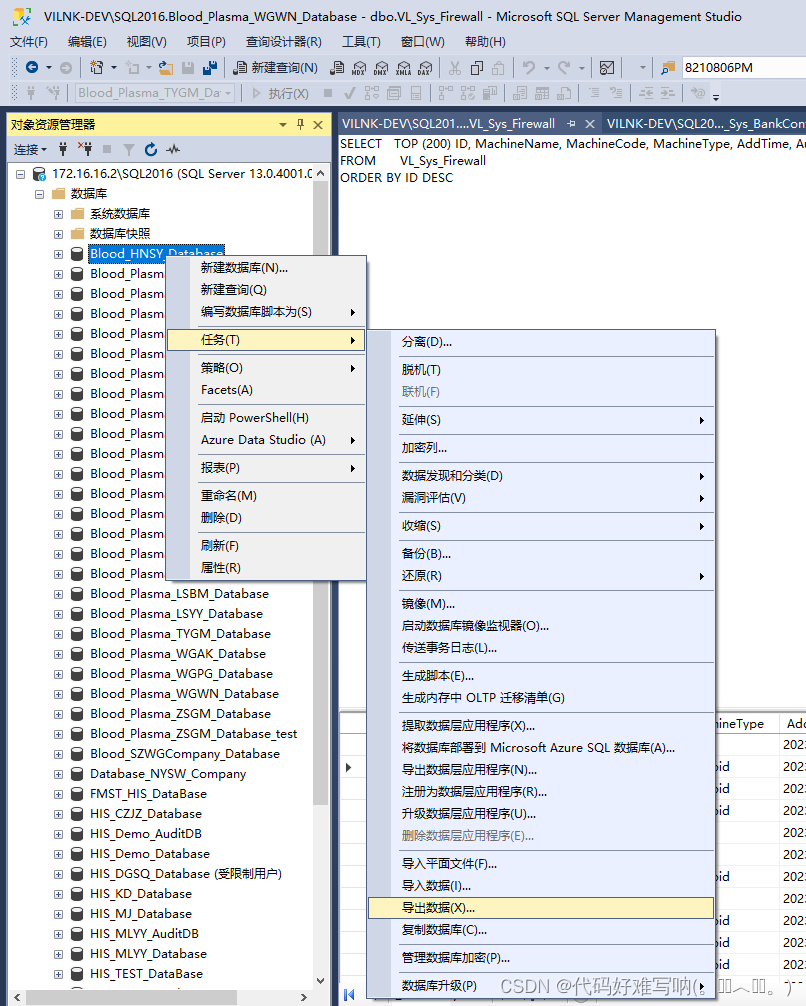The height and width of the screenshot is (1006, 806).
Task: Click the new project toolbar icon
Action: (x=96, y=67)
